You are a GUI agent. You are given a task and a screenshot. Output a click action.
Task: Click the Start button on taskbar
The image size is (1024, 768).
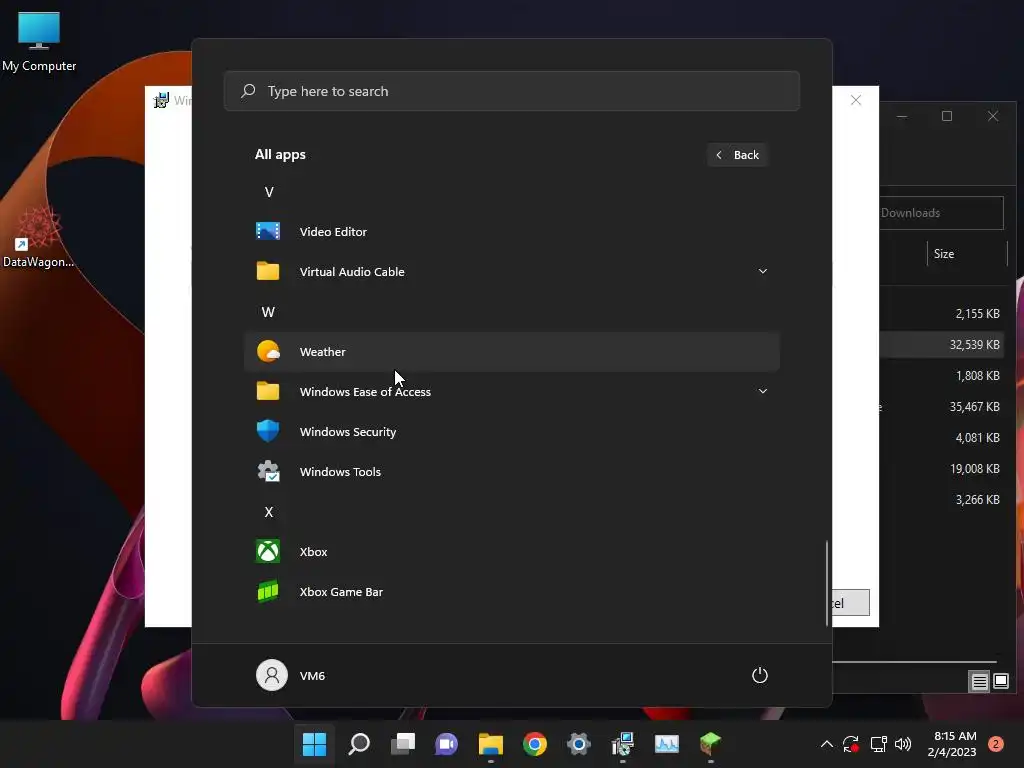point(314,744)
